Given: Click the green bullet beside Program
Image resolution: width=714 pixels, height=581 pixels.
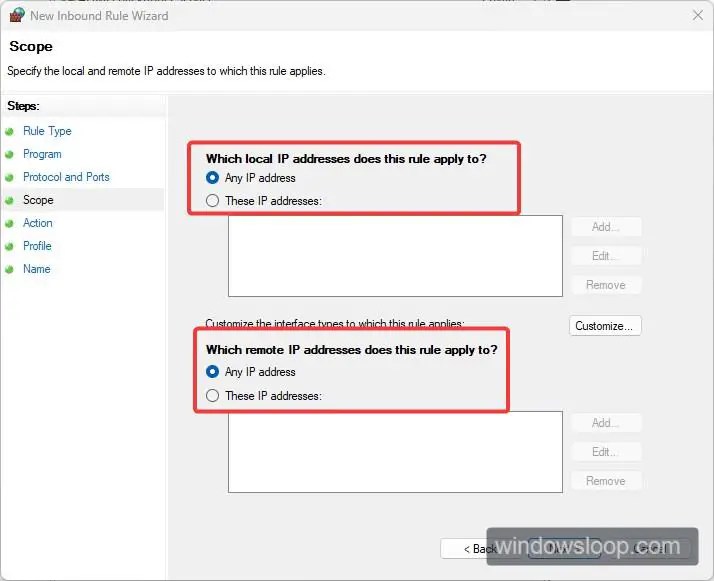Looking at the screenshot, I should (x=10, y=155).
